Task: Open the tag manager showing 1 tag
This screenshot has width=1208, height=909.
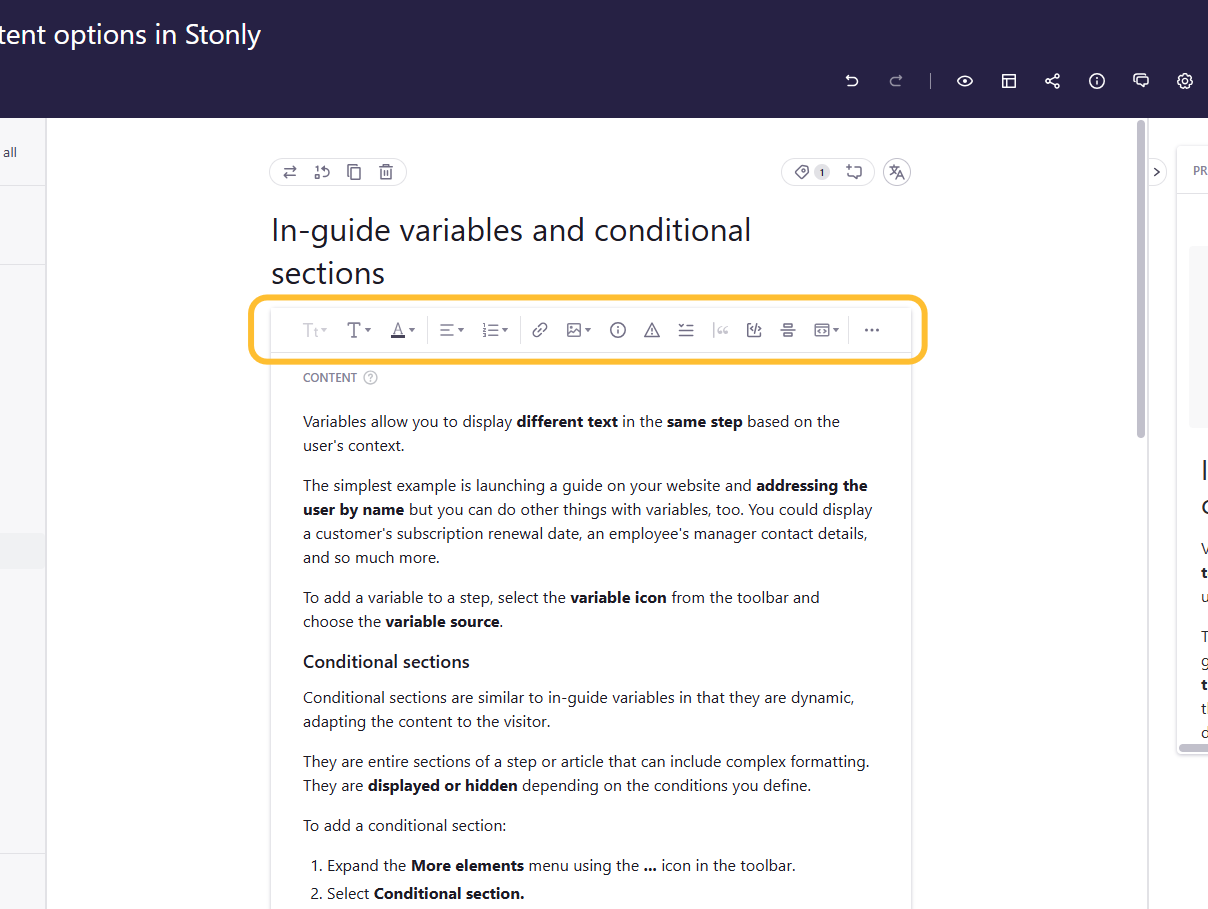Action: [812, 171]
